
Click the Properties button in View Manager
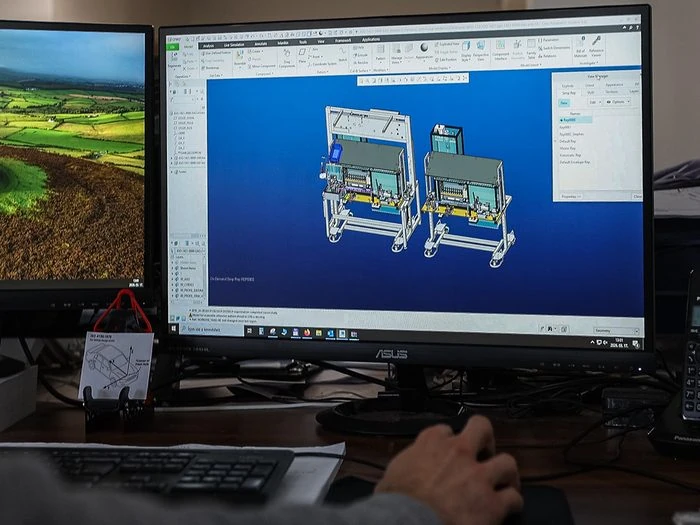click(x=571, y=196)
